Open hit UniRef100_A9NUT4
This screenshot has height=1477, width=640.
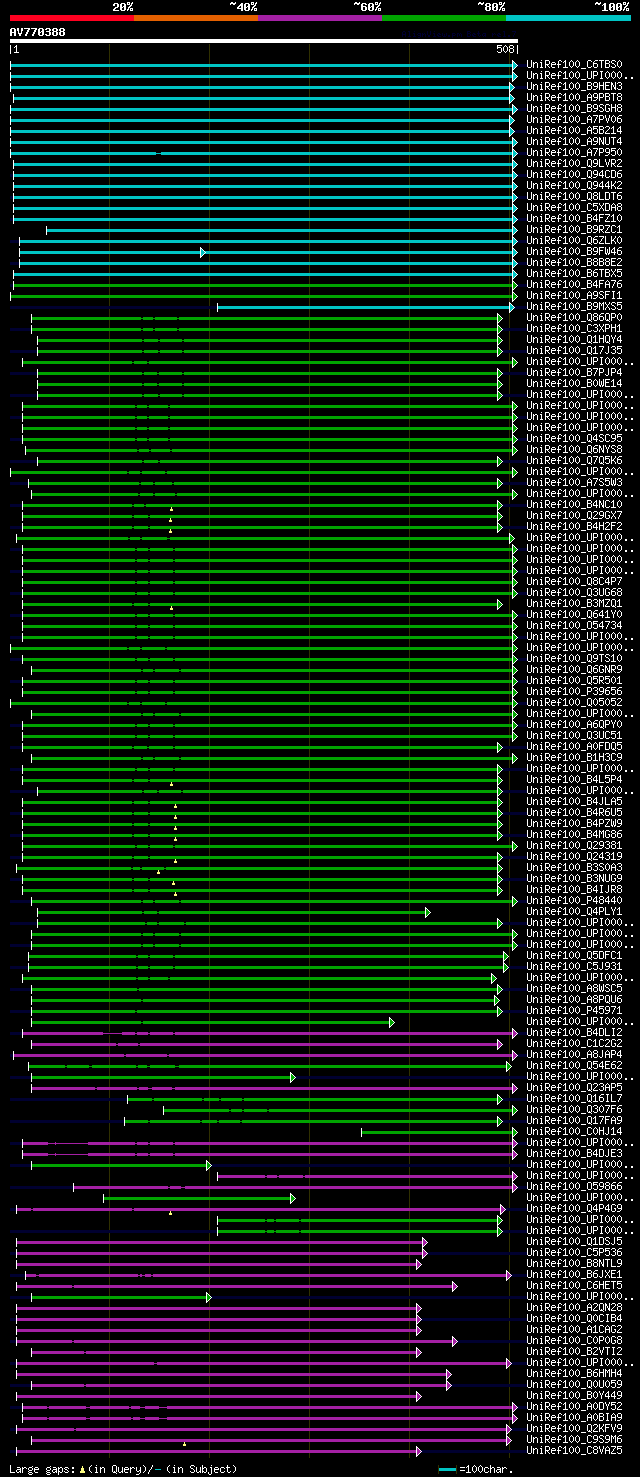point(573,142)
